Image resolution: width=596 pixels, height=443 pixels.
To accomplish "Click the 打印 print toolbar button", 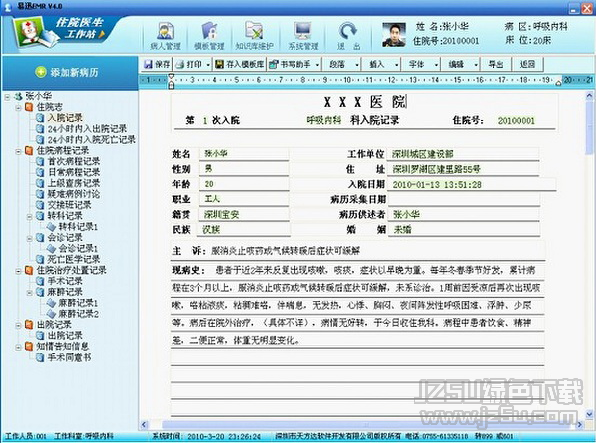I will click(x=189, y=64).
